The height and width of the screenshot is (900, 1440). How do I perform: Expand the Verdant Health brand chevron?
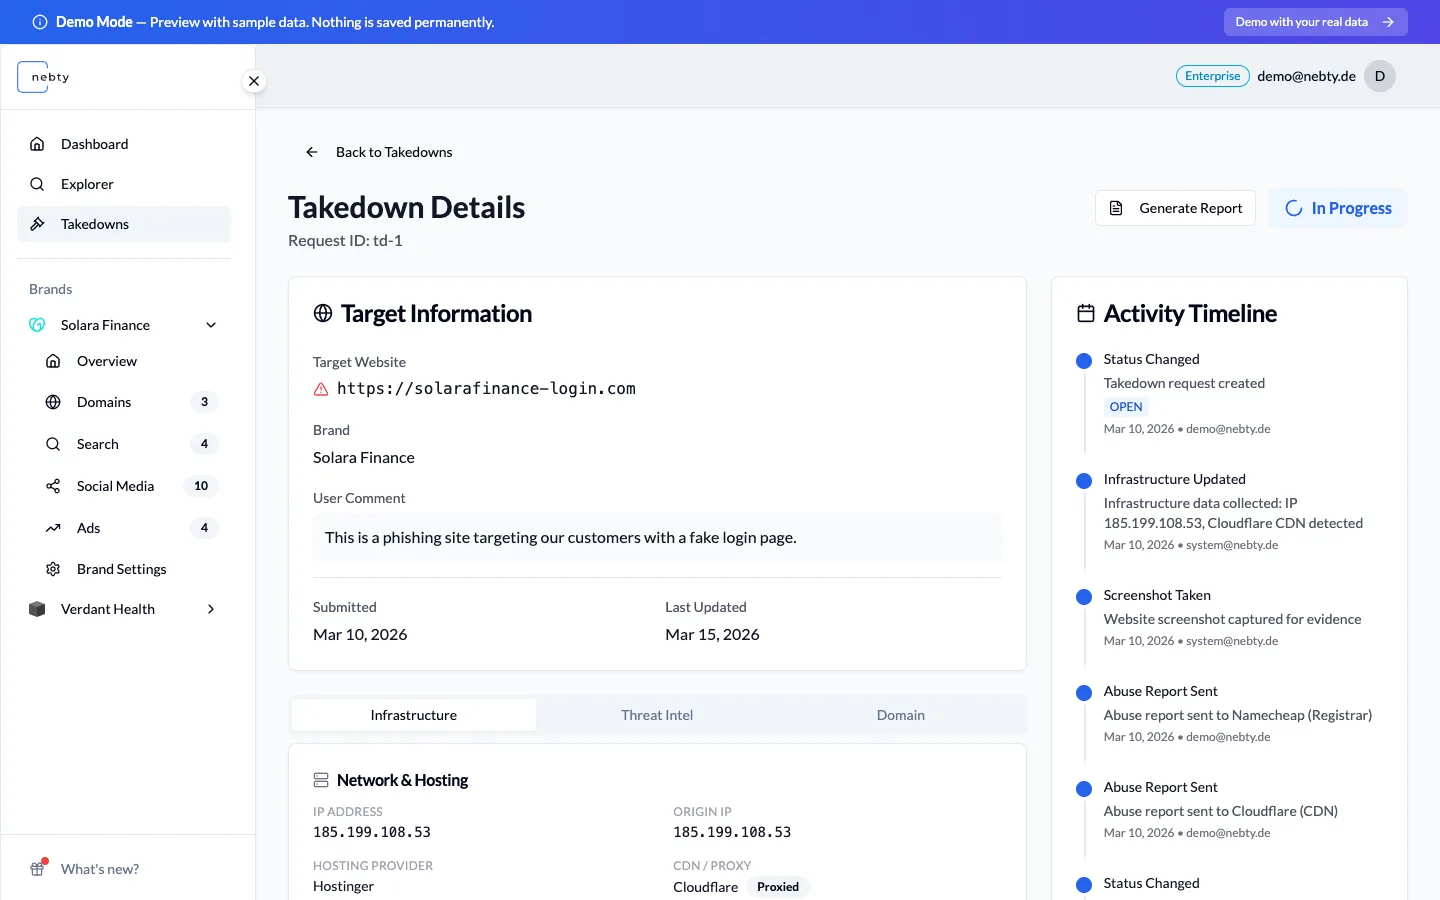point(211,609)
